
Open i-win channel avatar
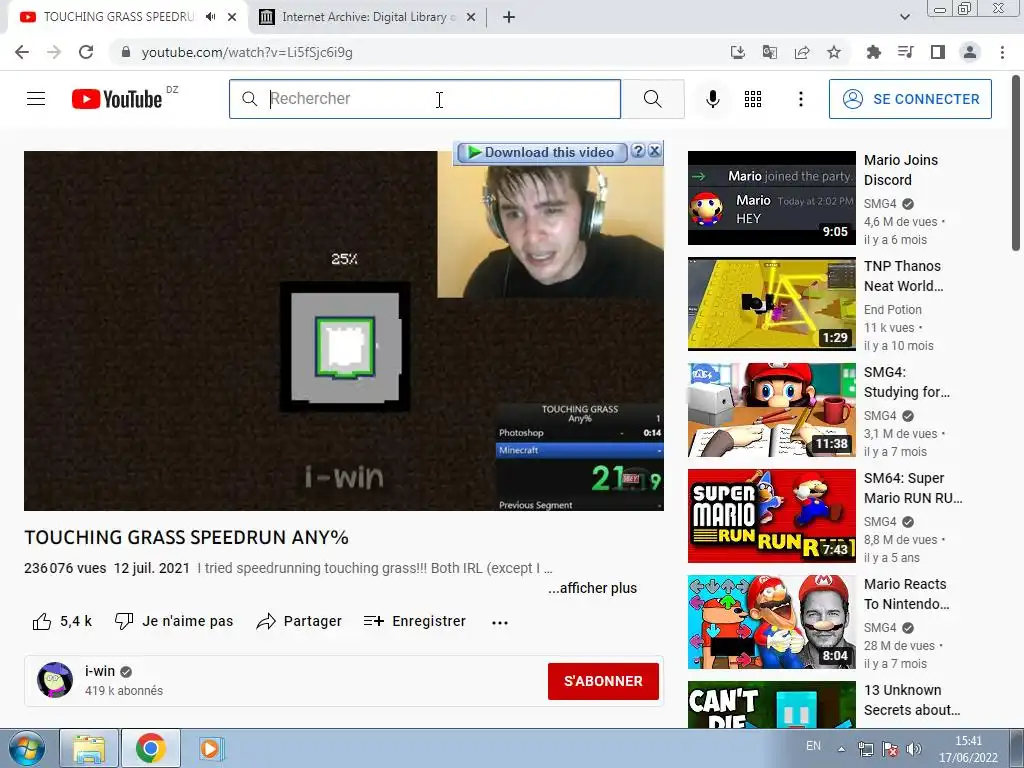pos(55,680)
